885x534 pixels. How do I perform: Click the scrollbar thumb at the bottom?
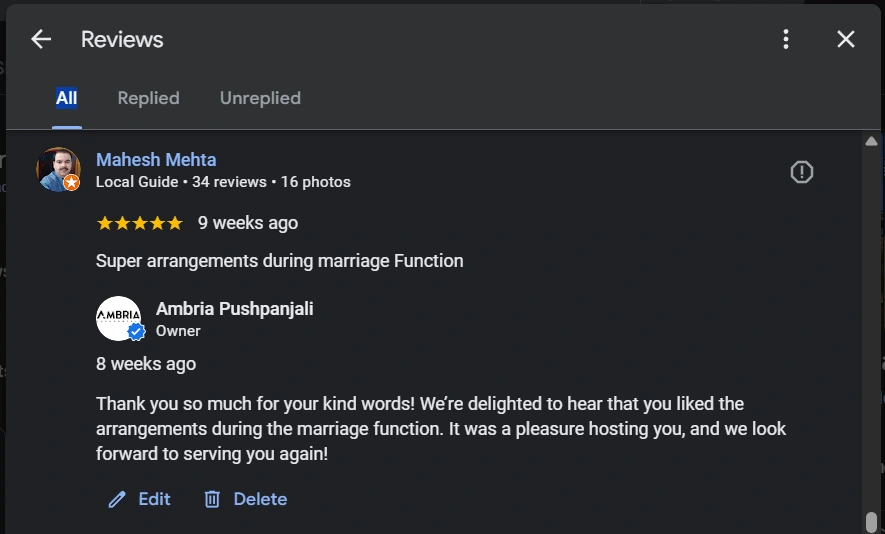[x=871, y=522]
